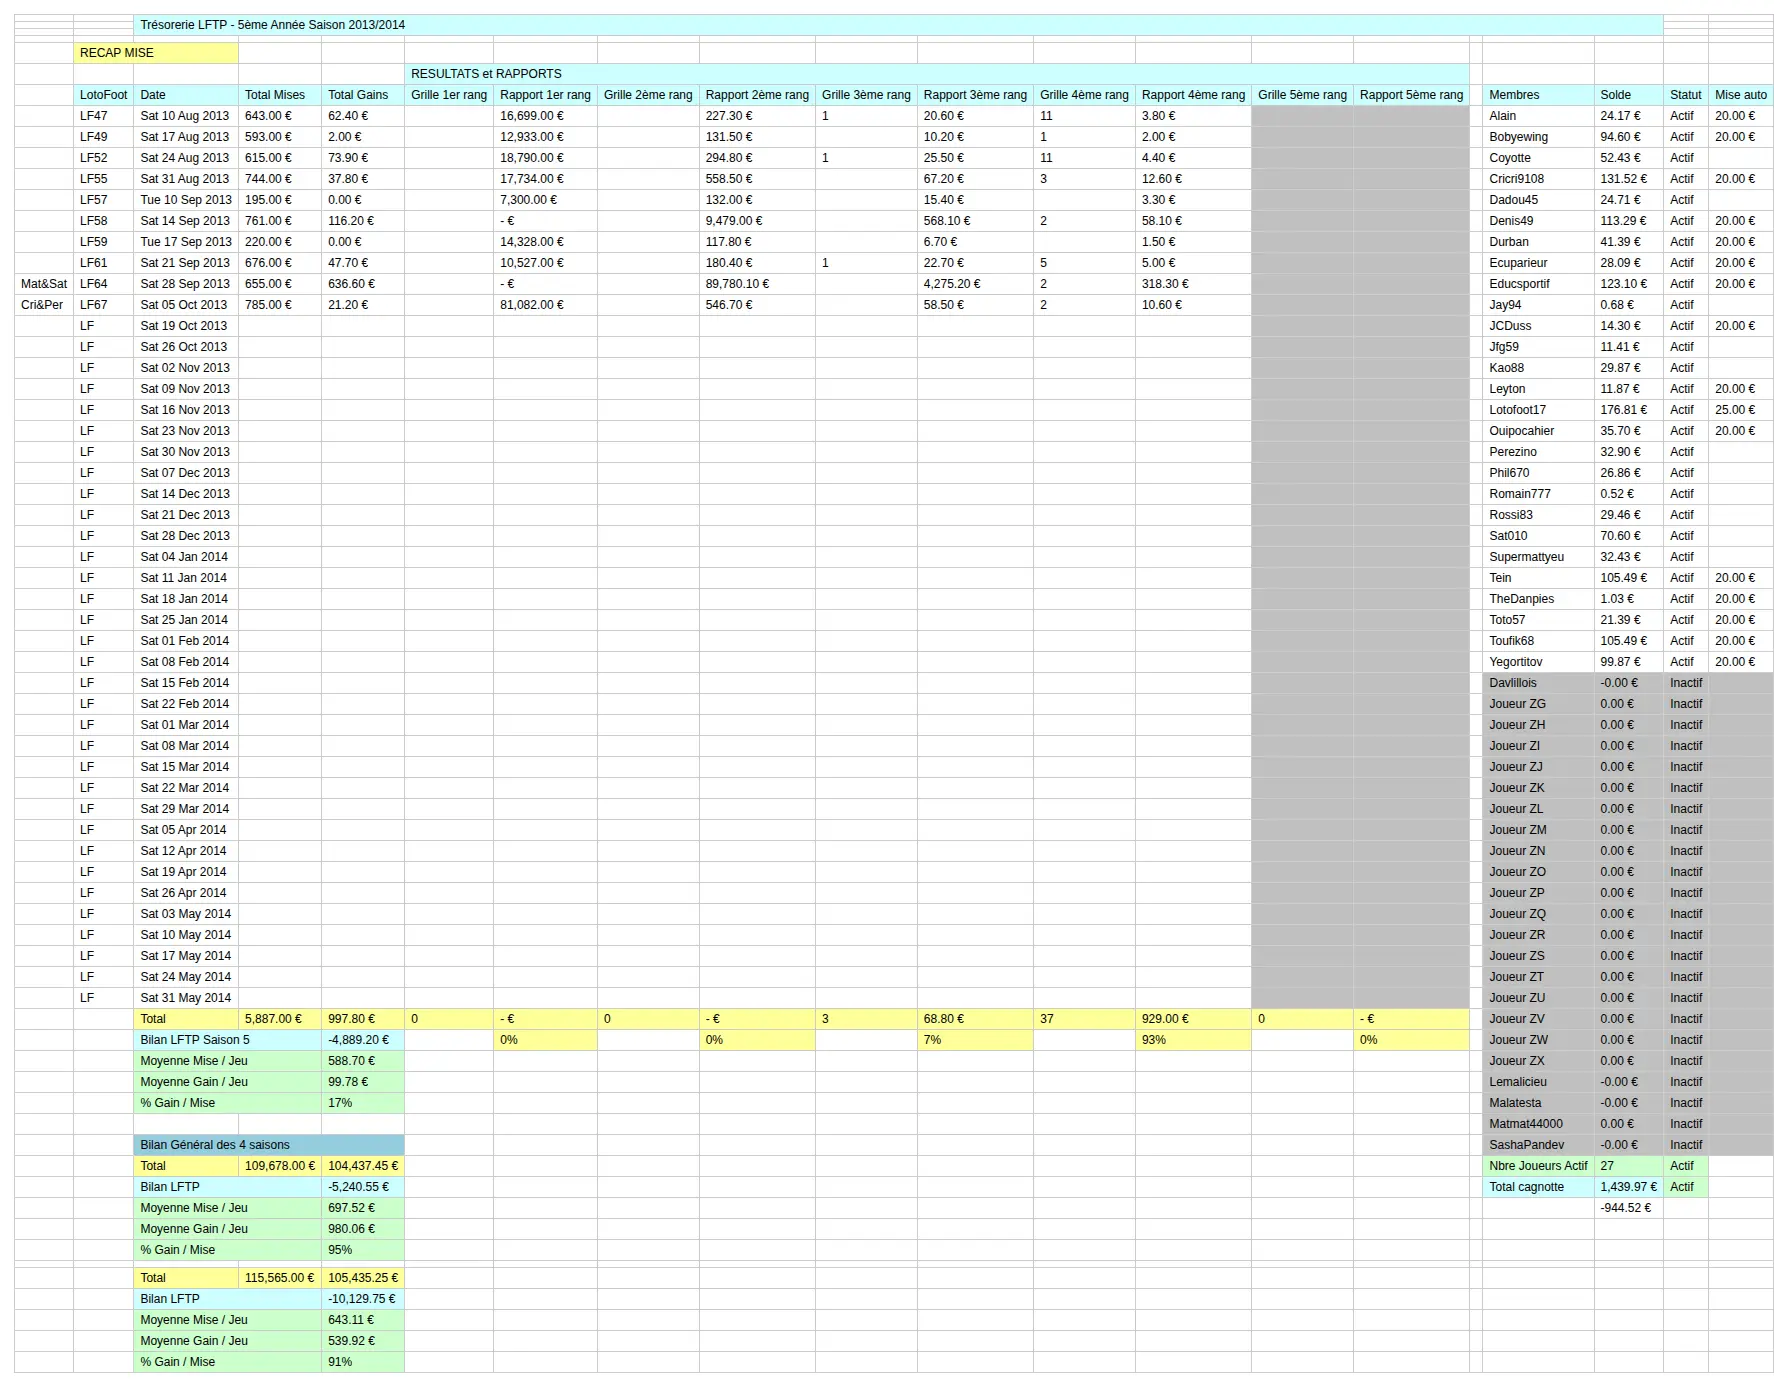Select the Rapport 2ème rang header
Screen dimensions: 1774x1387
[x=757, y=95]
